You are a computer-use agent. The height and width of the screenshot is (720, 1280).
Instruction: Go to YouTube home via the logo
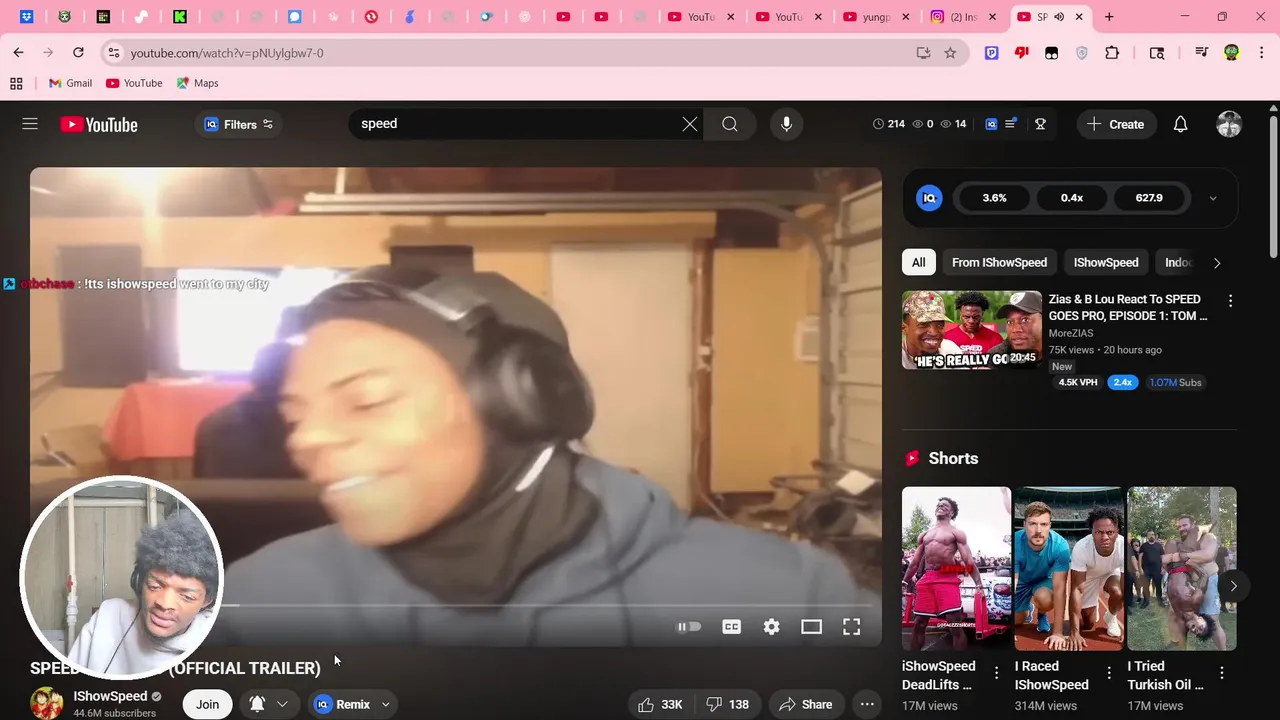(x=98, y=124)
